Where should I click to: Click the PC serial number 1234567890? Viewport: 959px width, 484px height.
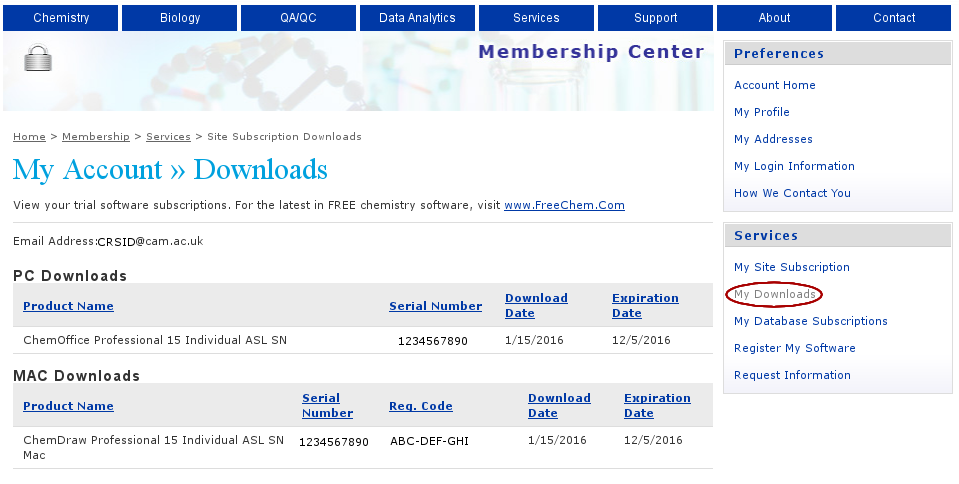point(432,341)
